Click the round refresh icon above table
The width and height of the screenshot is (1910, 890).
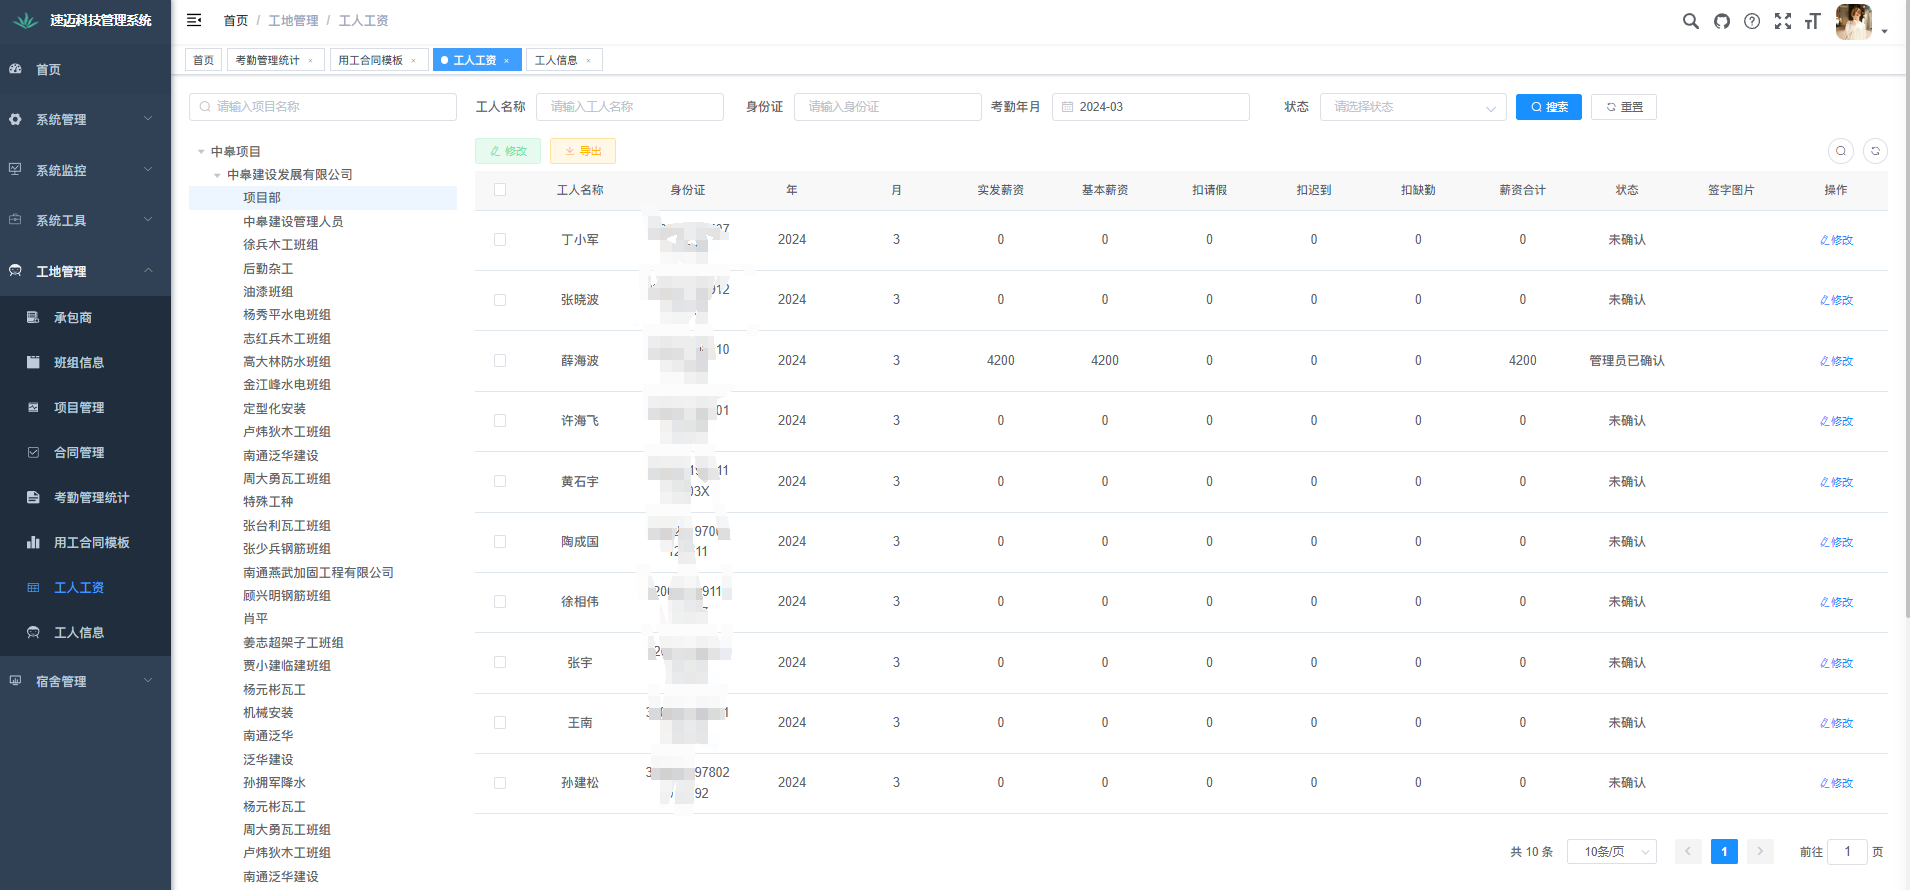tap(1875, 151)
